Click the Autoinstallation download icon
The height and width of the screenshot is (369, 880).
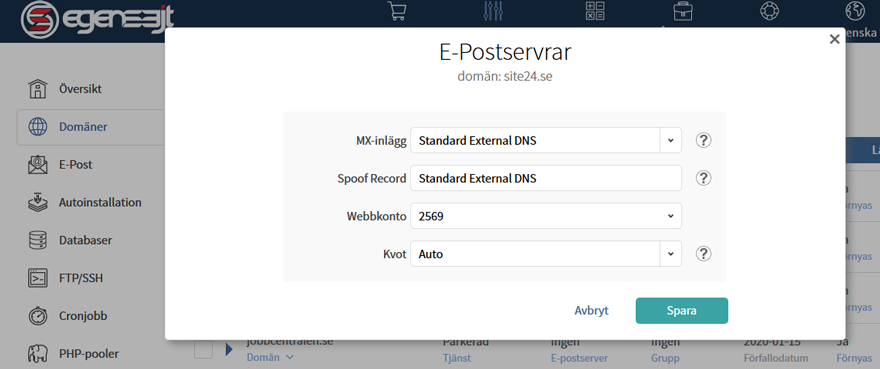click(38, 203)
